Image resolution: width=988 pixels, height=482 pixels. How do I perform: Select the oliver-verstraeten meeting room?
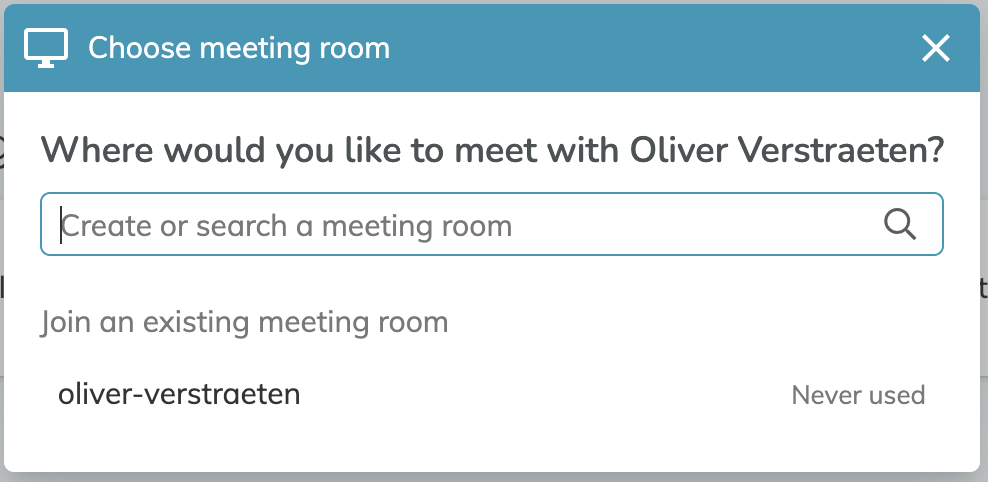pyautogui.click(x=491, y=394)
